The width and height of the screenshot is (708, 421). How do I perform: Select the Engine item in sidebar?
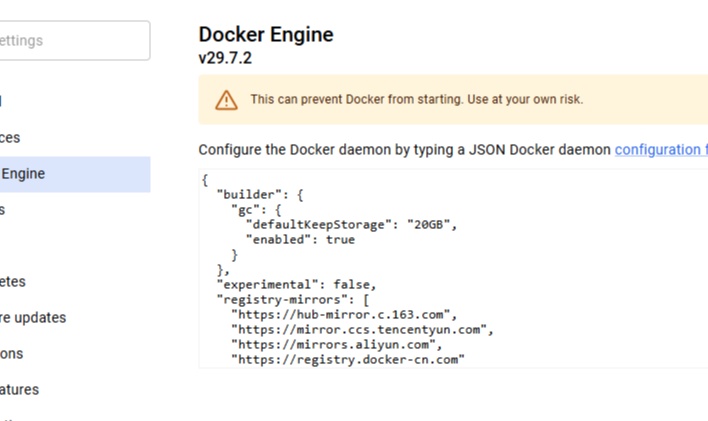(x=75, y=174)
